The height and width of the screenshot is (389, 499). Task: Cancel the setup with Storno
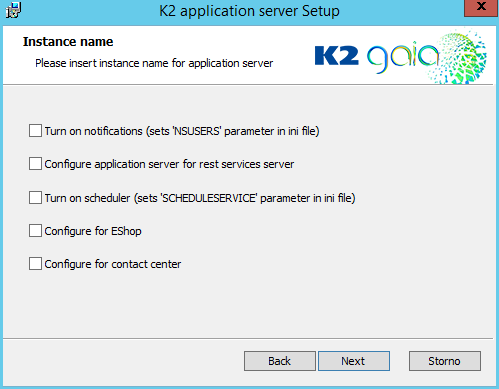click(x=445, y=361)
